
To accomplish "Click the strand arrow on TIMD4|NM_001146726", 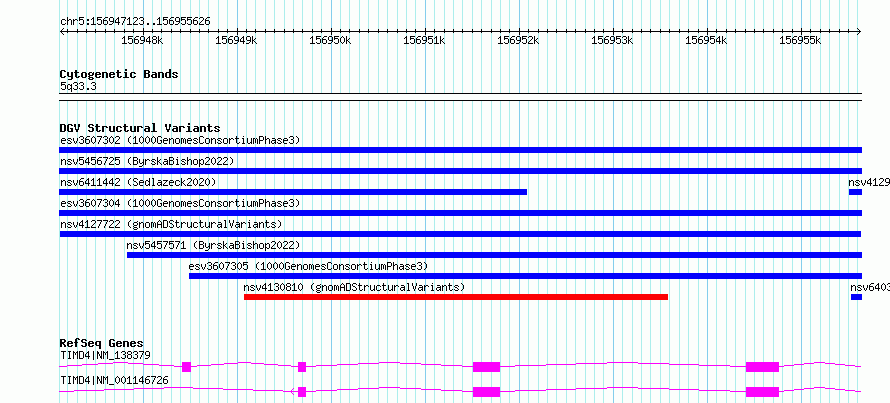I will point(293,392).
